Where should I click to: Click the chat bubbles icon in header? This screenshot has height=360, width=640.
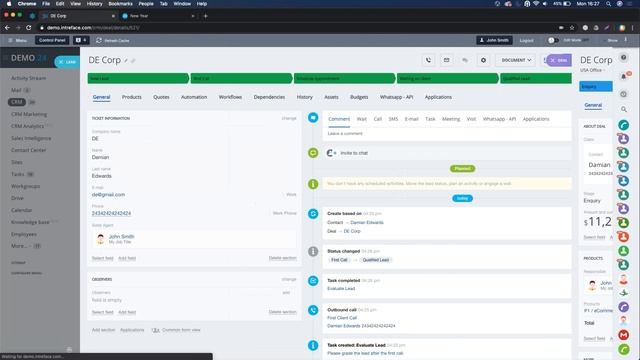click(x=465, y=60)
